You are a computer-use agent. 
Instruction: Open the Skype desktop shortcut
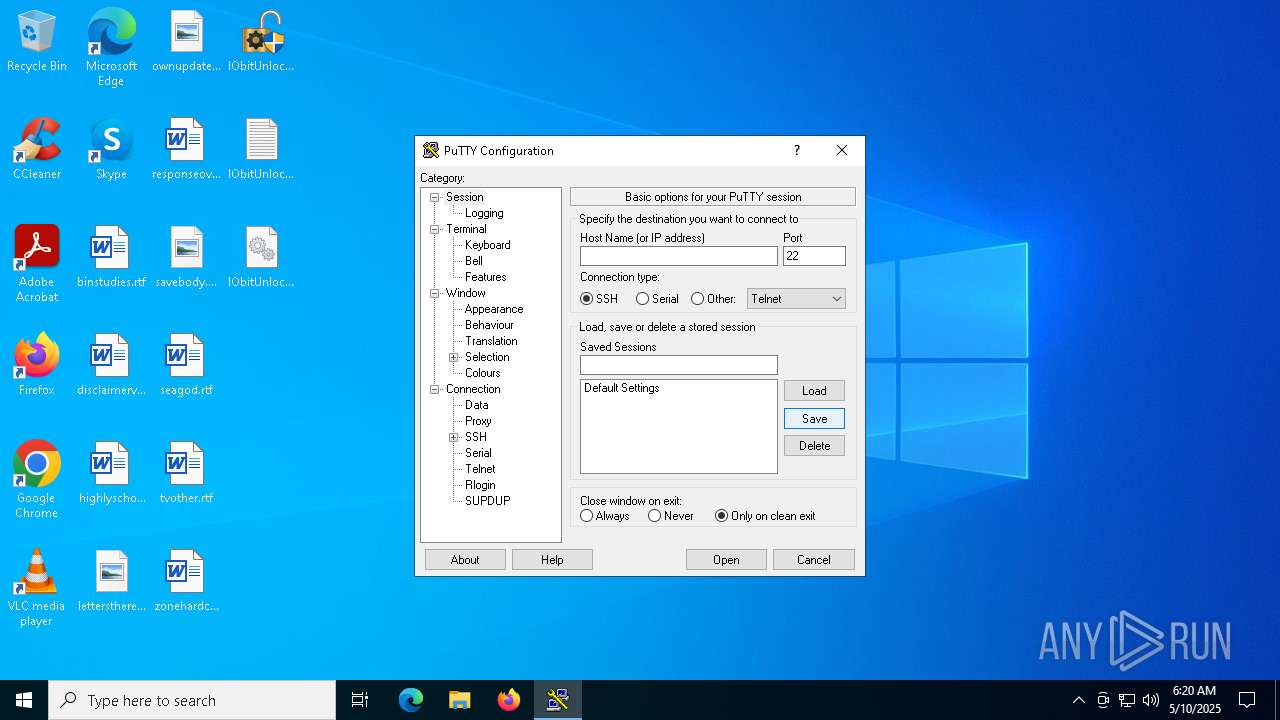coord(111,150)
